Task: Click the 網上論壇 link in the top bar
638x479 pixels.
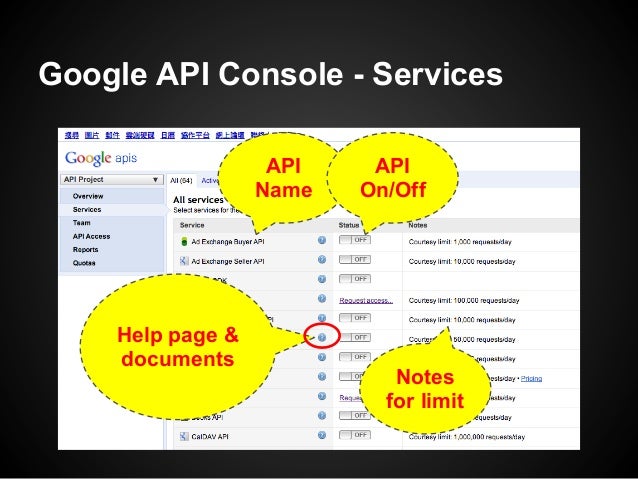Action: click(230, 135)
